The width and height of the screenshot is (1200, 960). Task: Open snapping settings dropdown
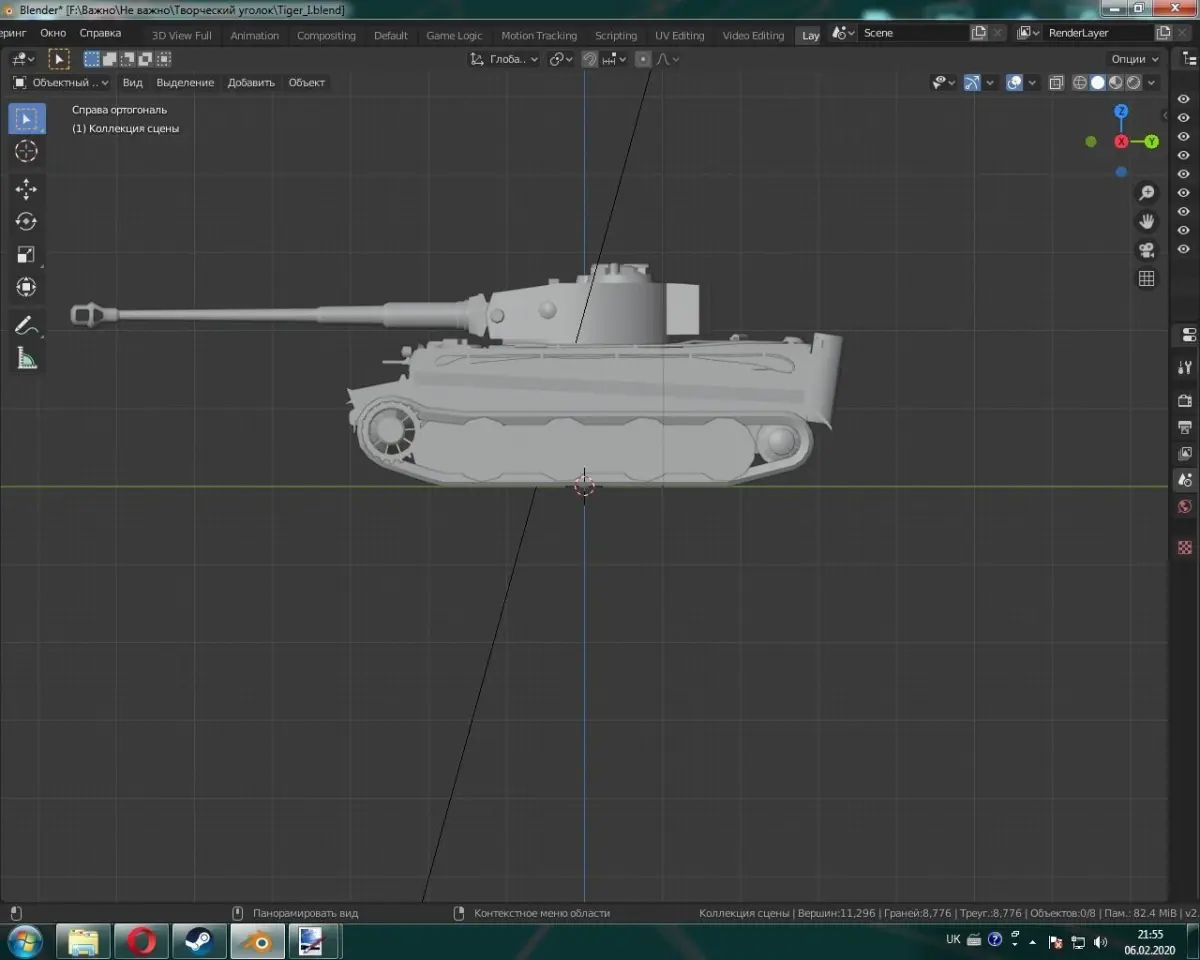614,59
